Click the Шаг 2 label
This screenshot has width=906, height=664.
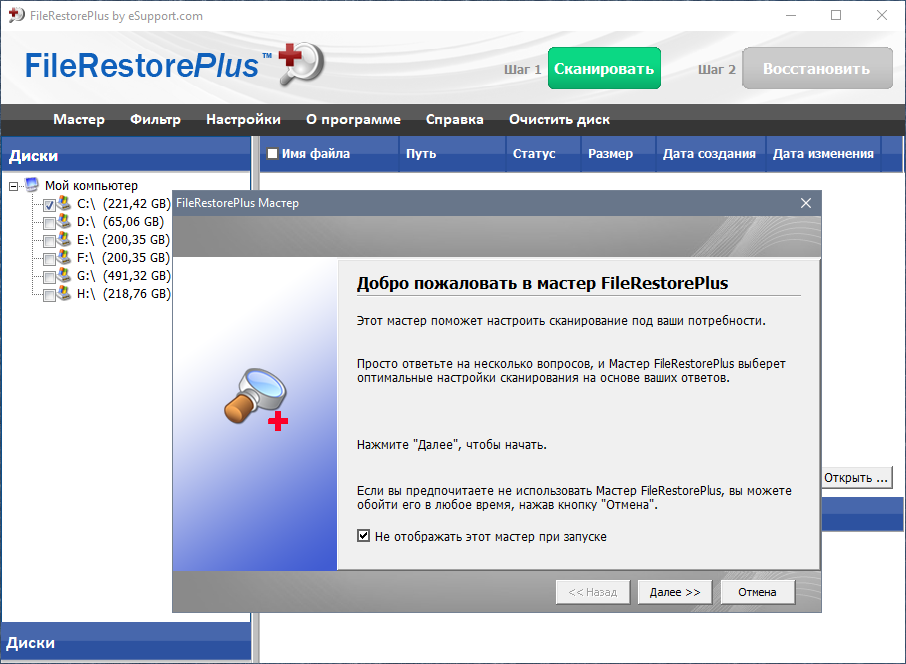716,69
